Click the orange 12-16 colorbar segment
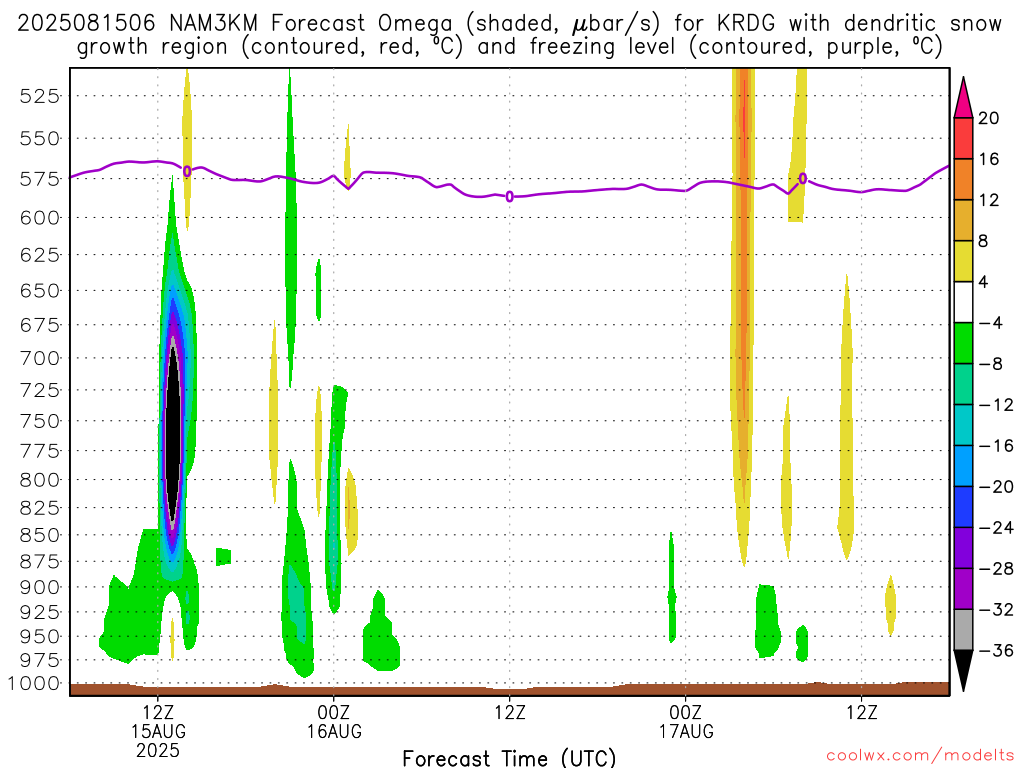The height and width of the screenshot is (768, 1024). point(963,180)
